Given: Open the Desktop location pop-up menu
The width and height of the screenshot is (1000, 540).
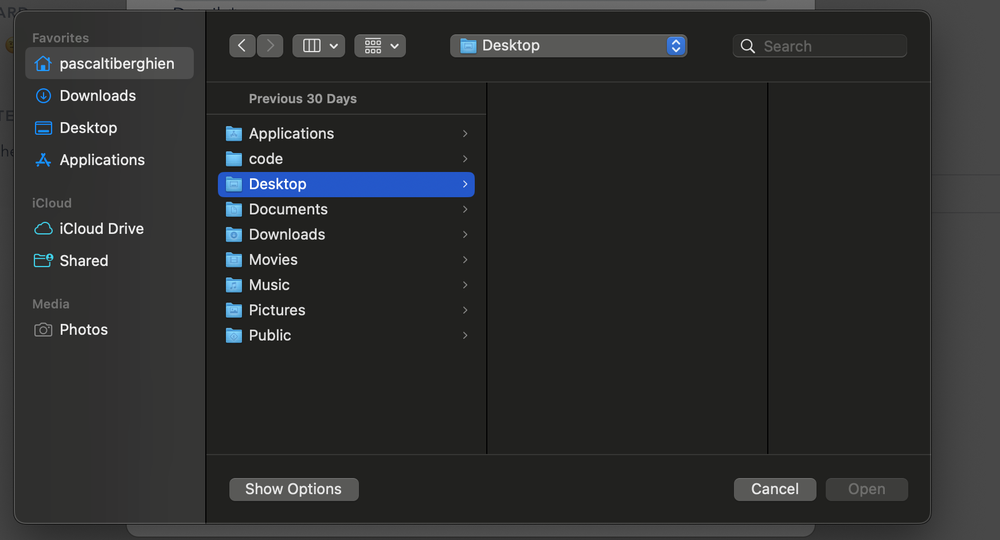Looking at the screenshot, I should point(568,46).
